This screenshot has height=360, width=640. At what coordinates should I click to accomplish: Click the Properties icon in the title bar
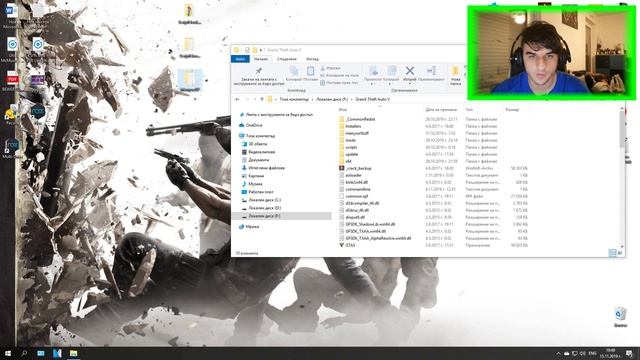coord(247,50)
